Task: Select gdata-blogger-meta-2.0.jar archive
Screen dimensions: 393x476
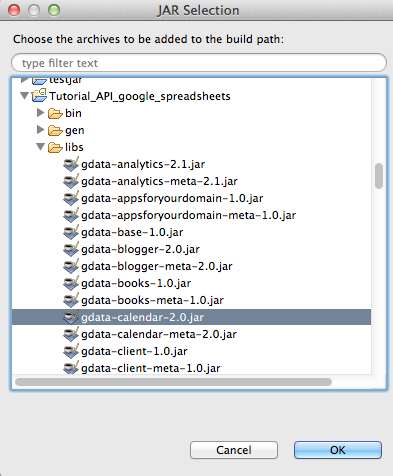Action: (157, 266)
